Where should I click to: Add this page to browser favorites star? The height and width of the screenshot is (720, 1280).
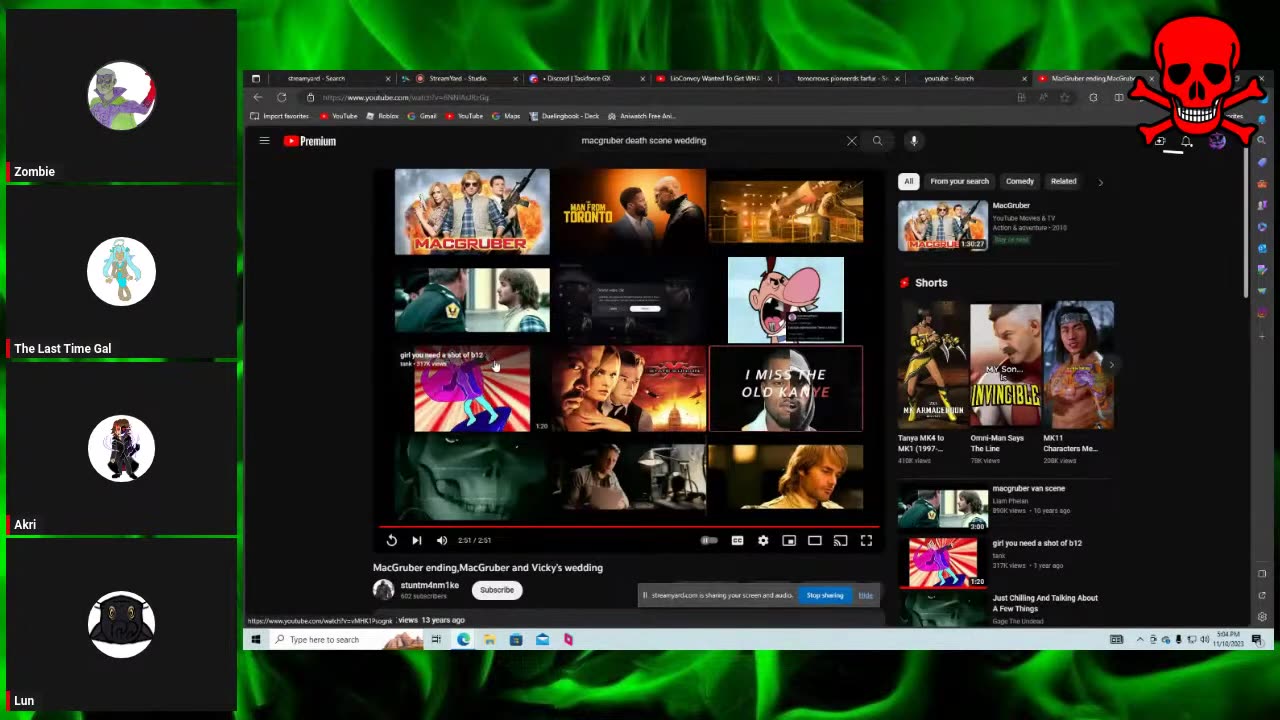click(x=1065, y=97)
